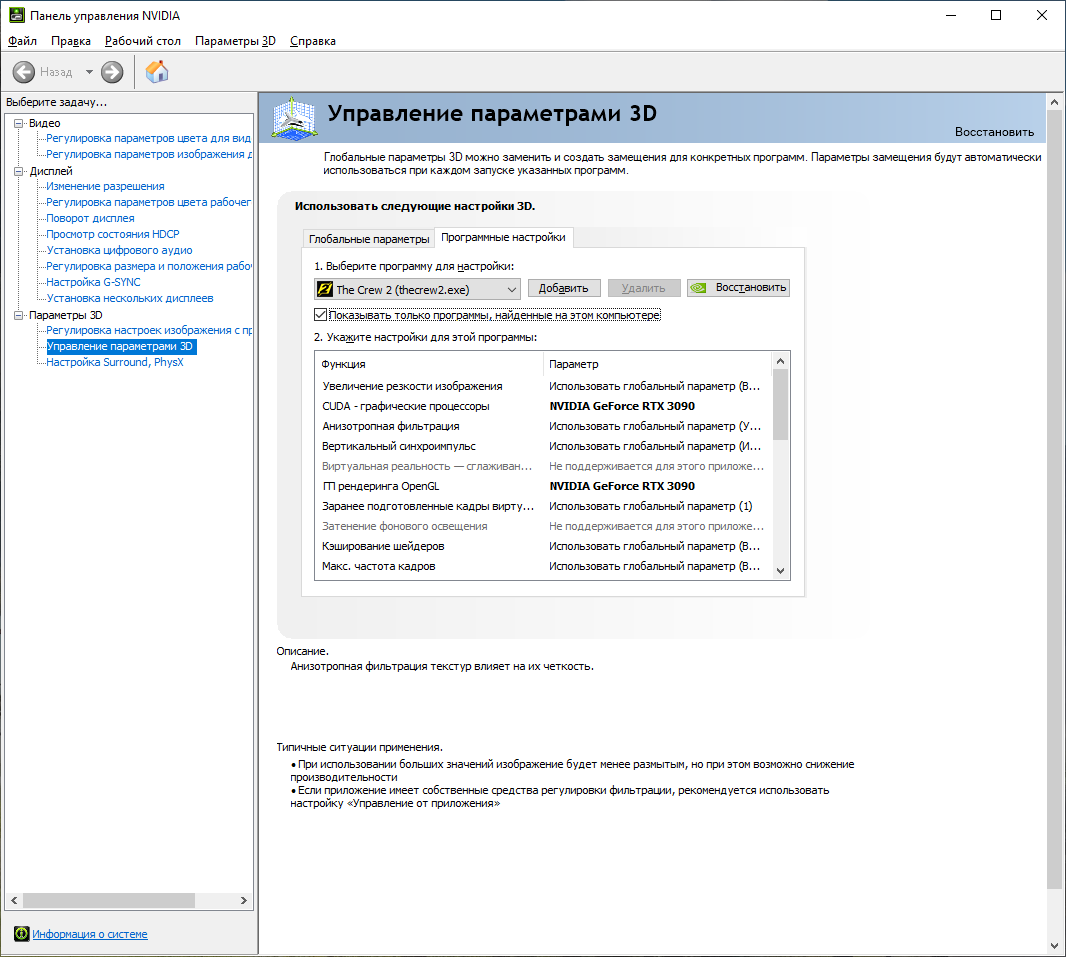Uncheck show only programs found on computer
The width and height of the screenshot is (1066, 957).
[x=320, y=315]
